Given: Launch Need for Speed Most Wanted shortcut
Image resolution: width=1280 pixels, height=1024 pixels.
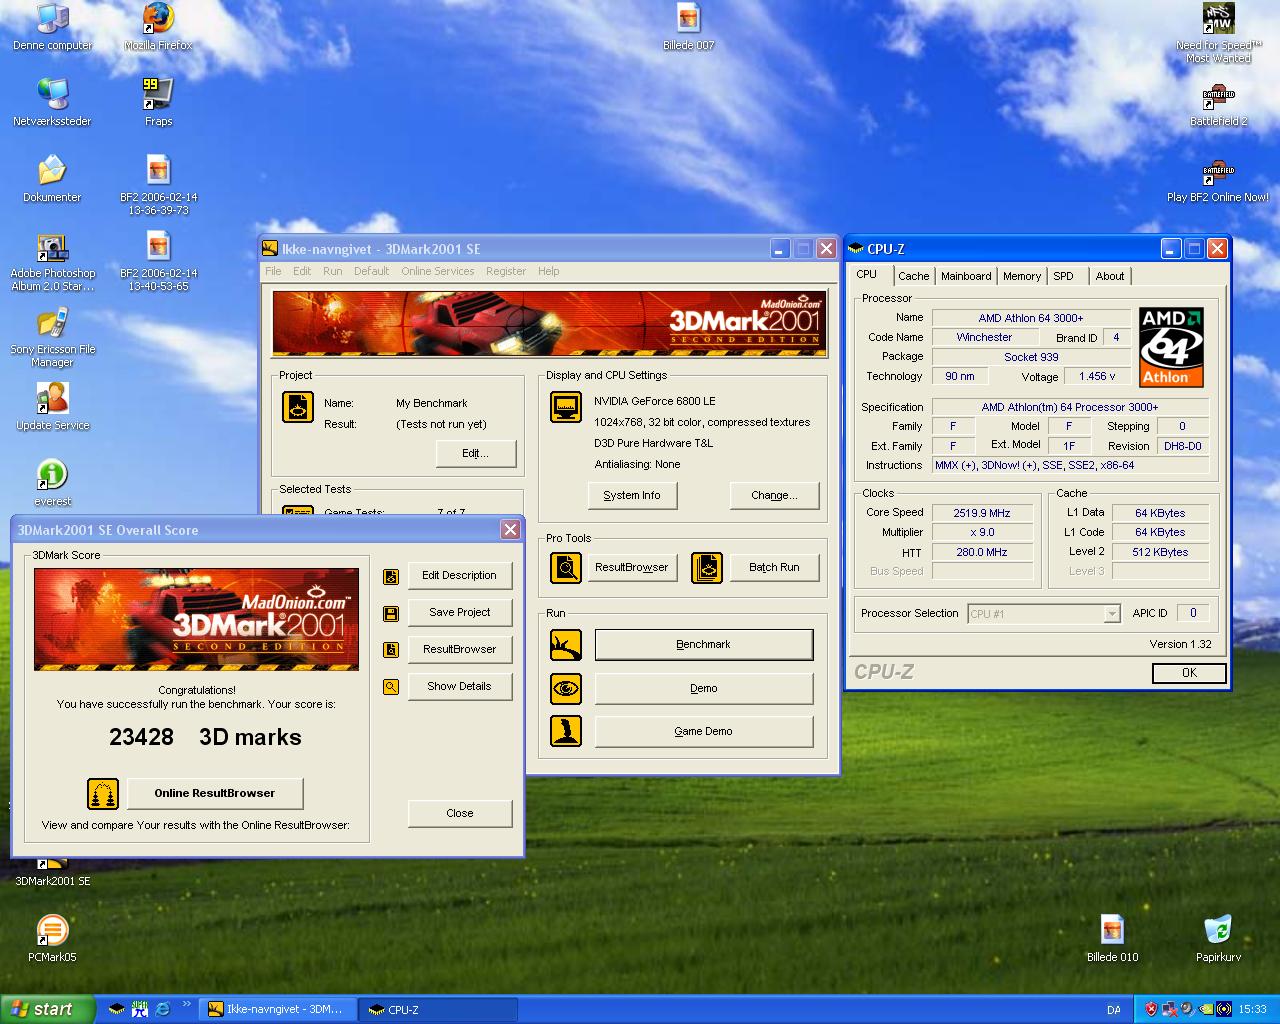Looking at the screenshot, I should click(x=1218, y=34).
